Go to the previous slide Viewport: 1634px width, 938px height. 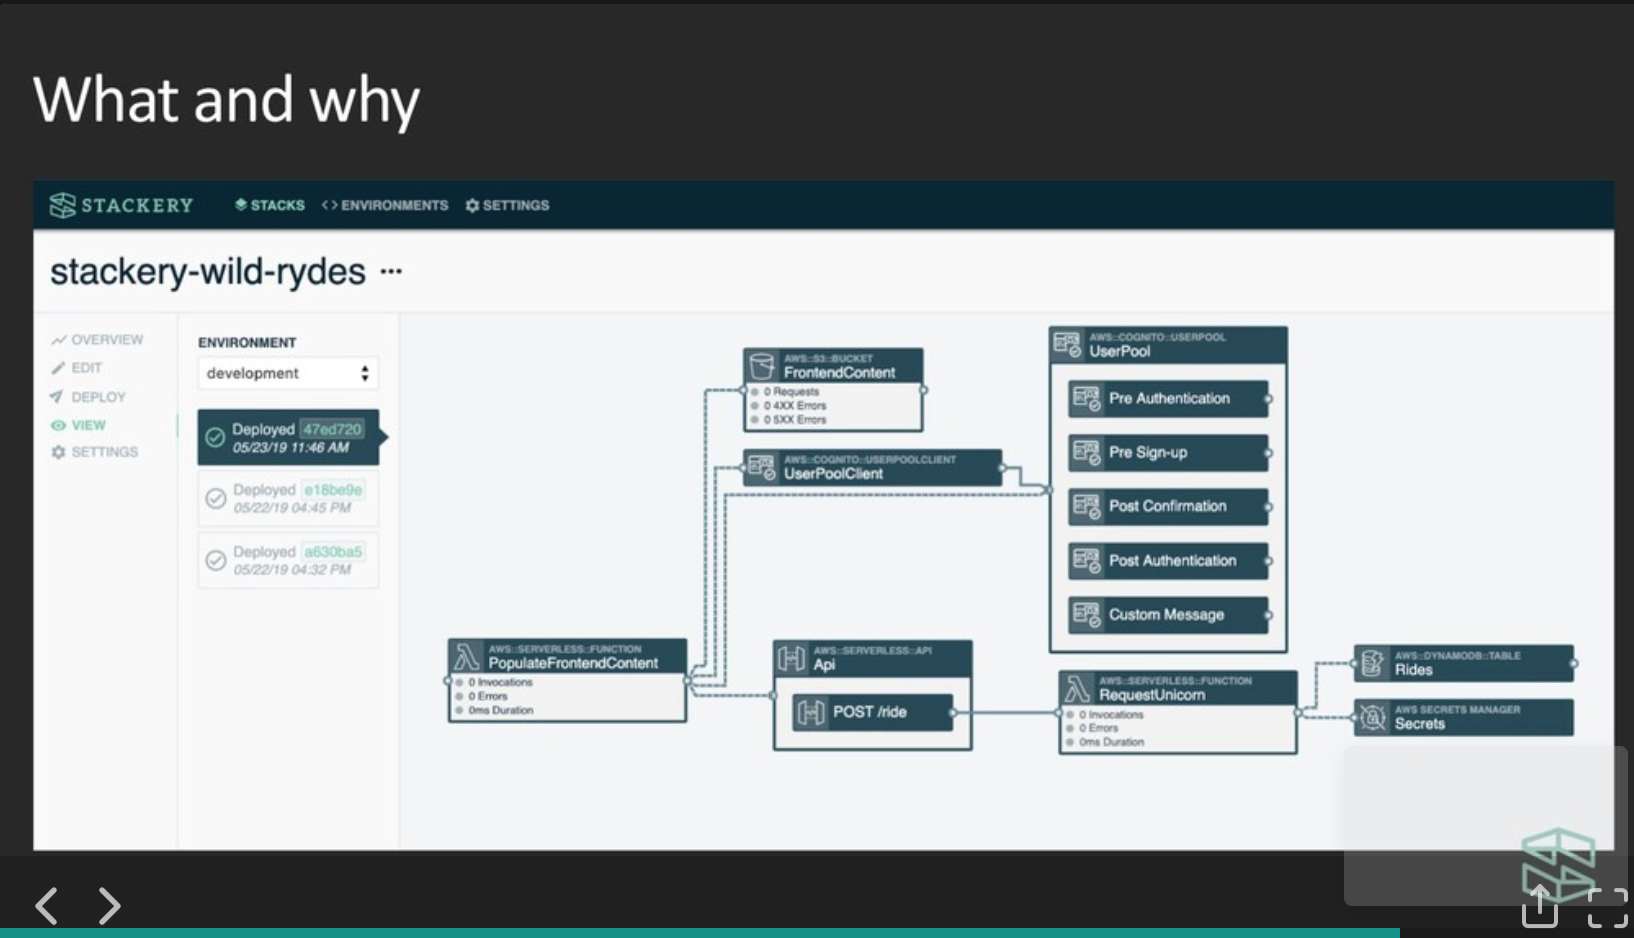(47, 906)
